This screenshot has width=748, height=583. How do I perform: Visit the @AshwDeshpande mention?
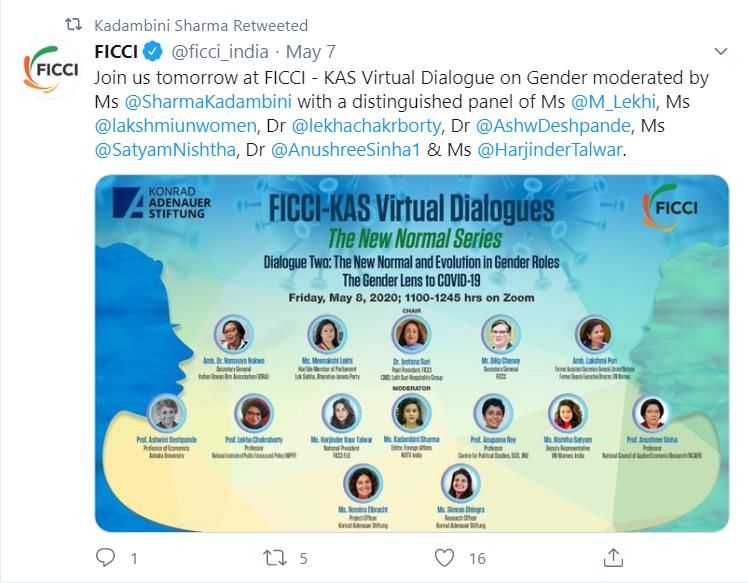point(553,126)
